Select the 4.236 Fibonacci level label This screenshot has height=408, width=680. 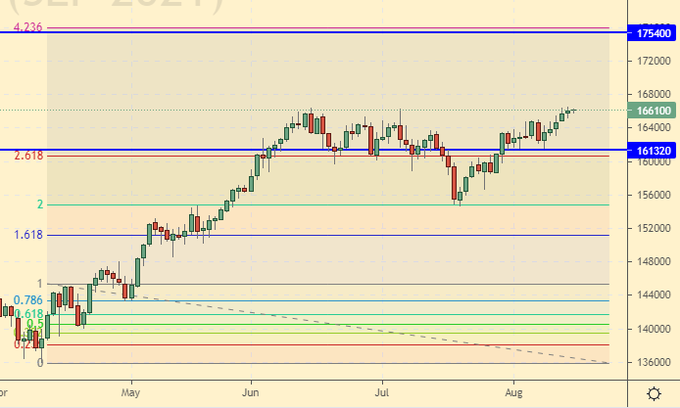tap(26, 27)
